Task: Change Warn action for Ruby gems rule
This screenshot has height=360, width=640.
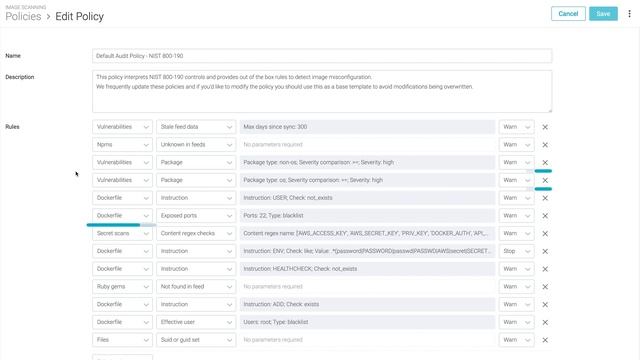Action: [516, 287]
